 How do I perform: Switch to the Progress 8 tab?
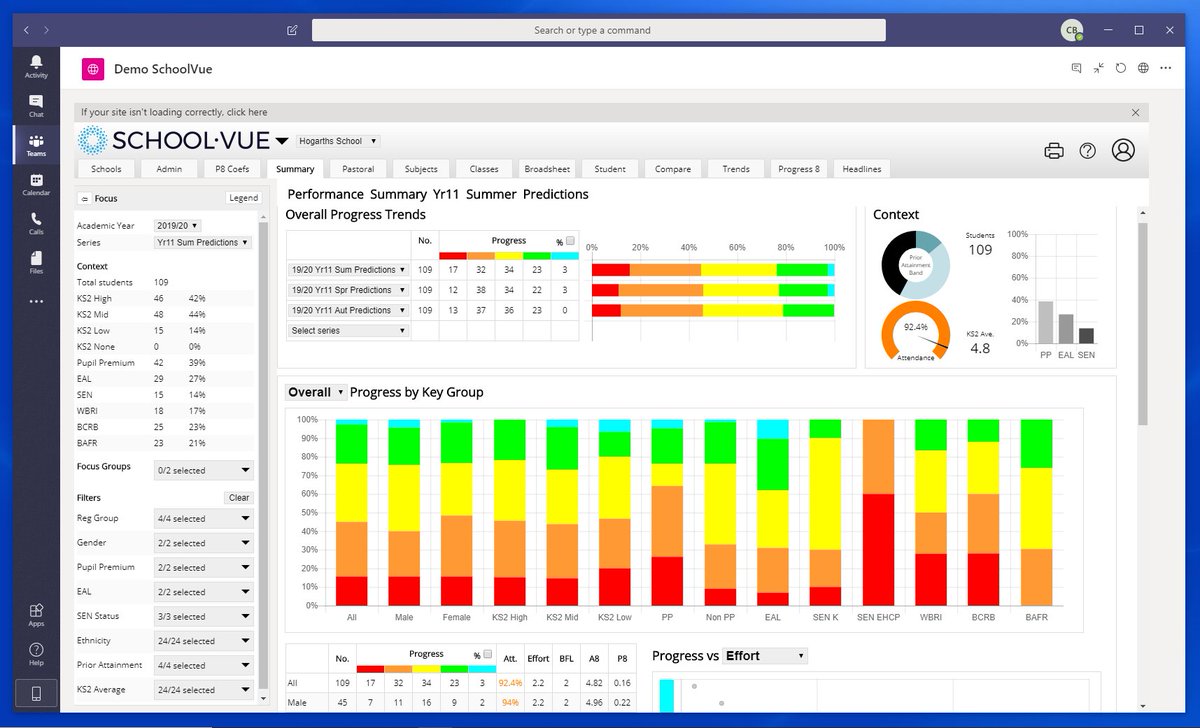pyautogui.click(x=798, y=169)
